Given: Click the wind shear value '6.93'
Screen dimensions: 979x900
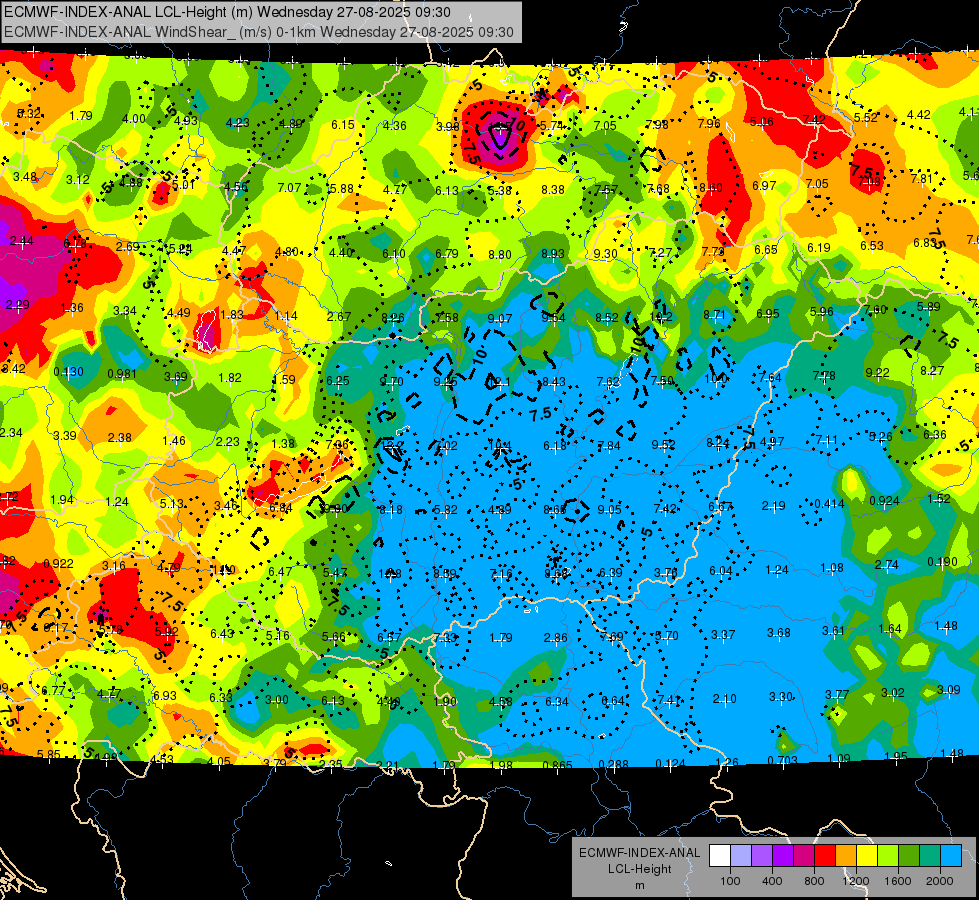Looking at the screenshot, I should coord(164,695).
